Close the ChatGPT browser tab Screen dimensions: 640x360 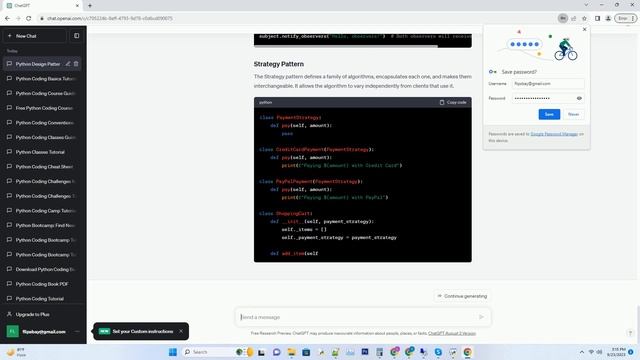point(77,6)
